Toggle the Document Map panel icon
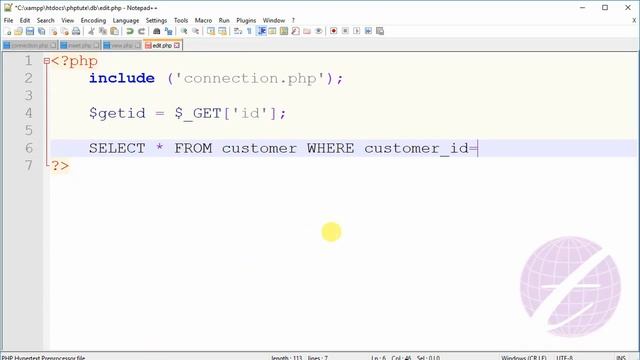Image resolution: width=640 pixels, height=360 pixels. (284, 31)
